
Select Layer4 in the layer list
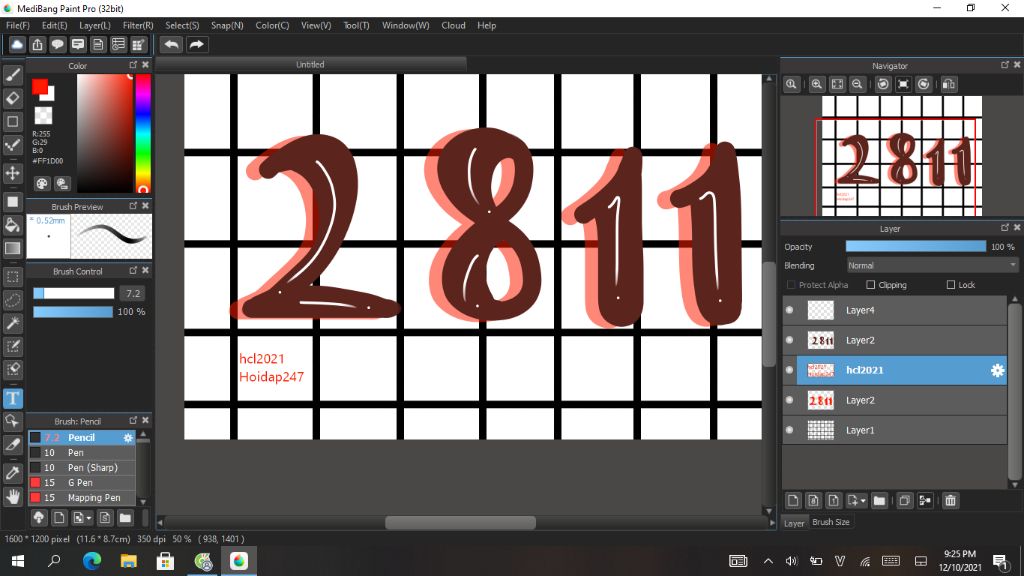[894, 310]
